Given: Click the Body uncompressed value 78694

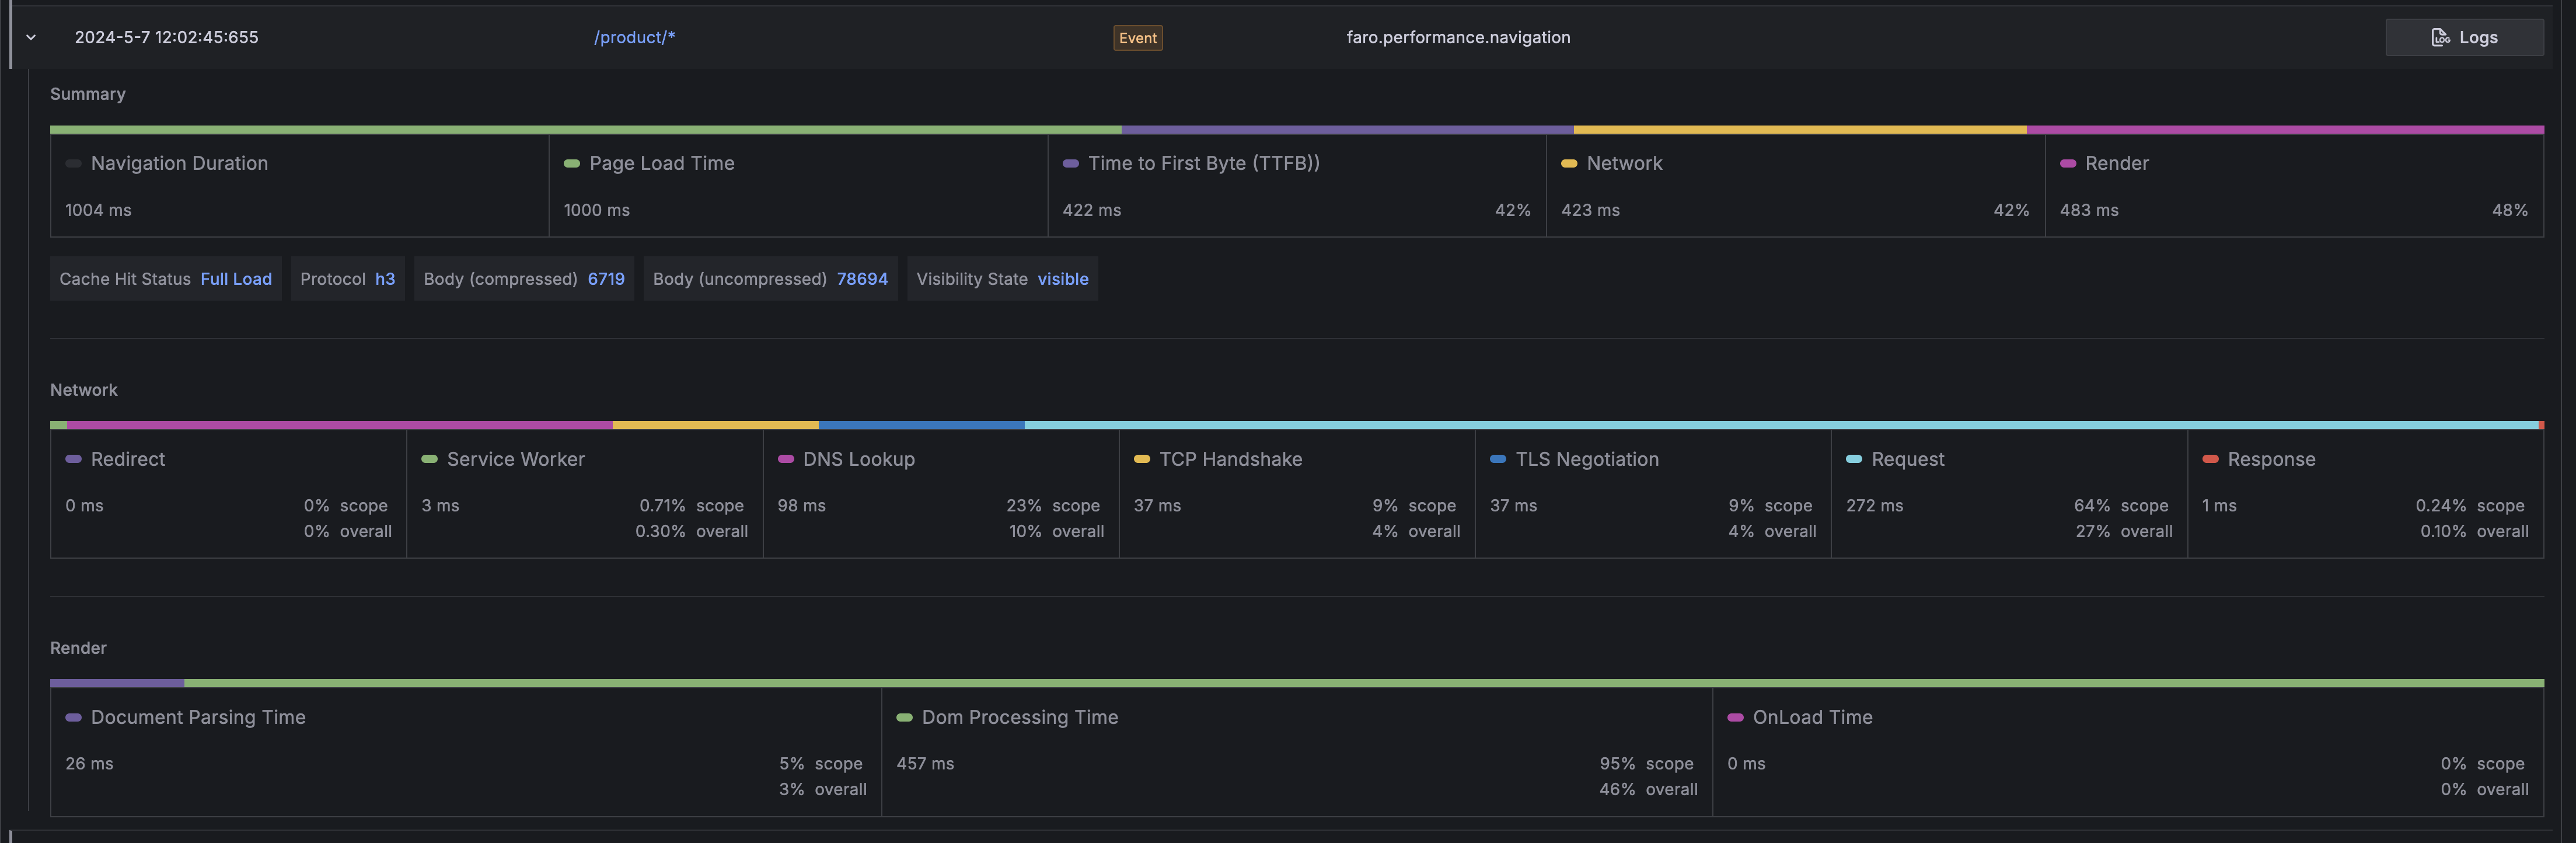Looking at the screenshot, I should tap(862, 279).
